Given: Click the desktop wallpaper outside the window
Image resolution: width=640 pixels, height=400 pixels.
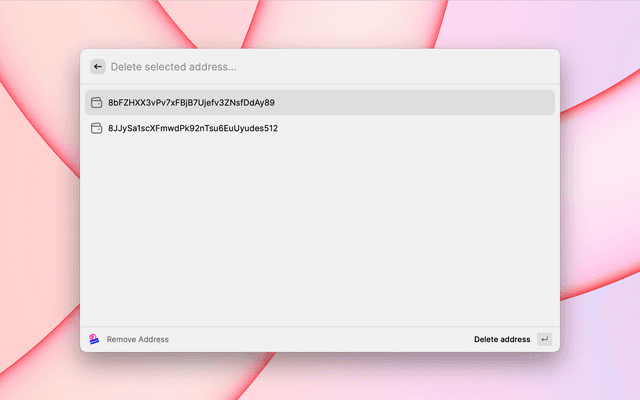Looking at the screenshot, I should (x=600, y=200).
